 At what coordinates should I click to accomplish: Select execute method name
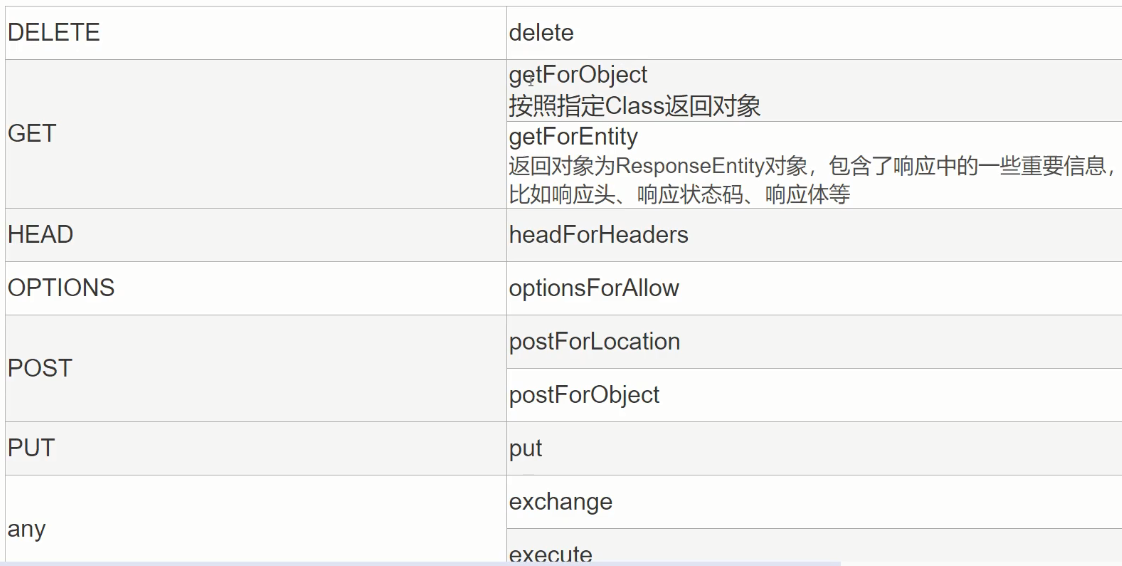550,555
